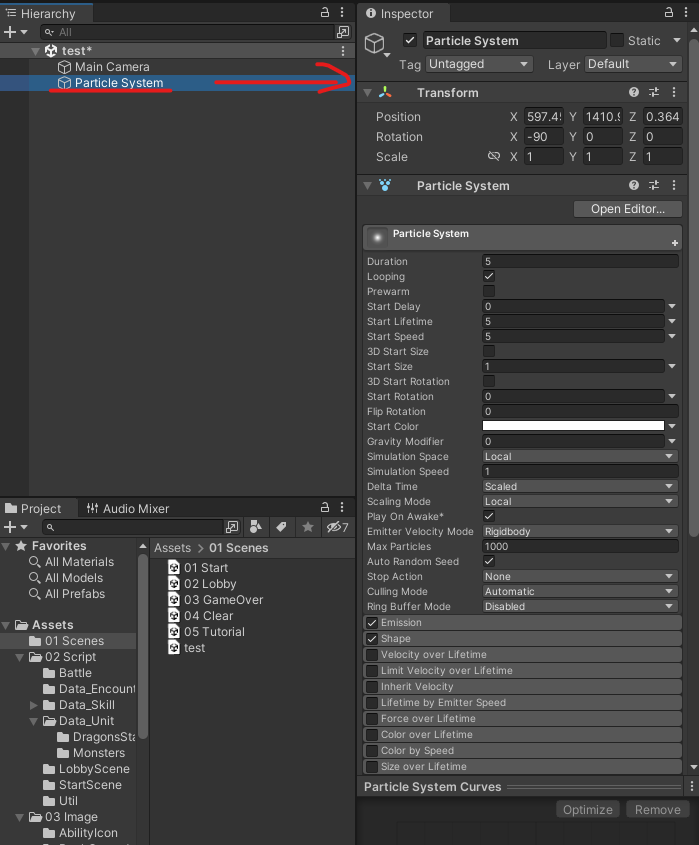Screen dimensions: 699x845
Task: Open the Emitter Velocity Mode dropdown
Action: pyautogui.click(x=580, y=531)
